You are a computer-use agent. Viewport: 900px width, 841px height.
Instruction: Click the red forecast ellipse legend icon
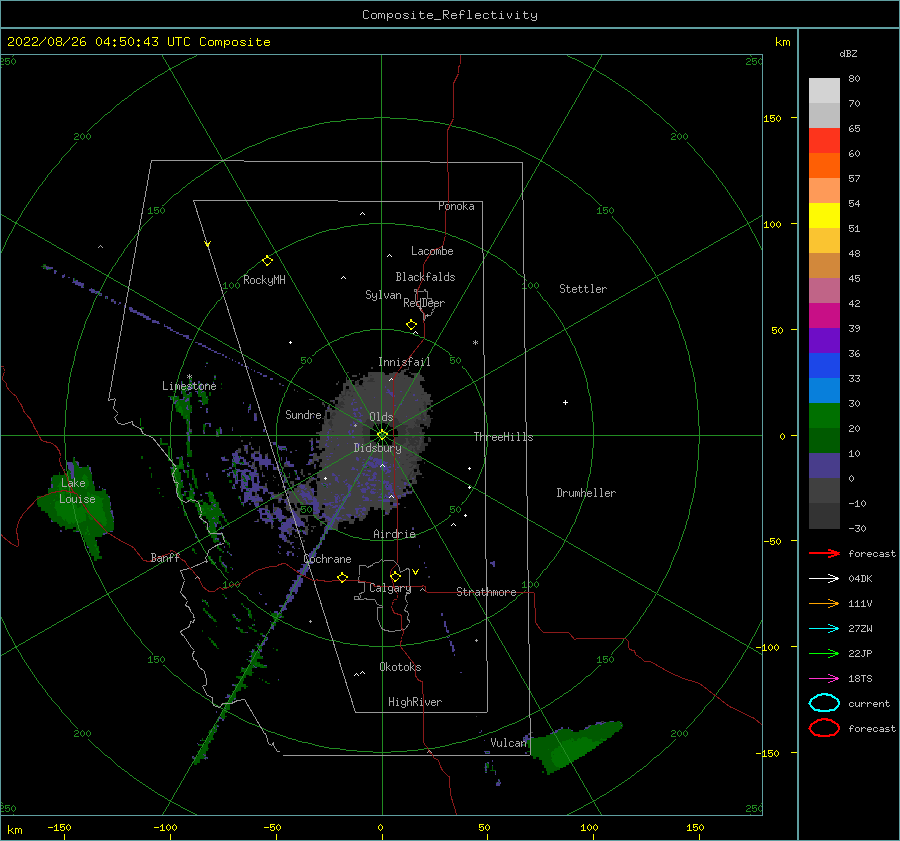(824, 728)
